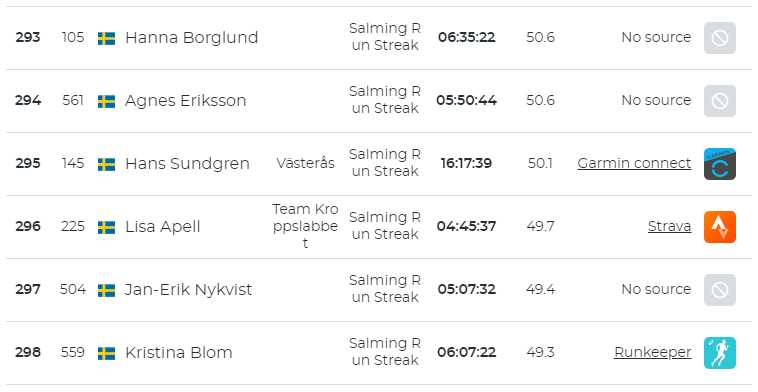Click the time 16:17:39 in row 295
This screenshot has width=758, height=392.
[466, 163]
